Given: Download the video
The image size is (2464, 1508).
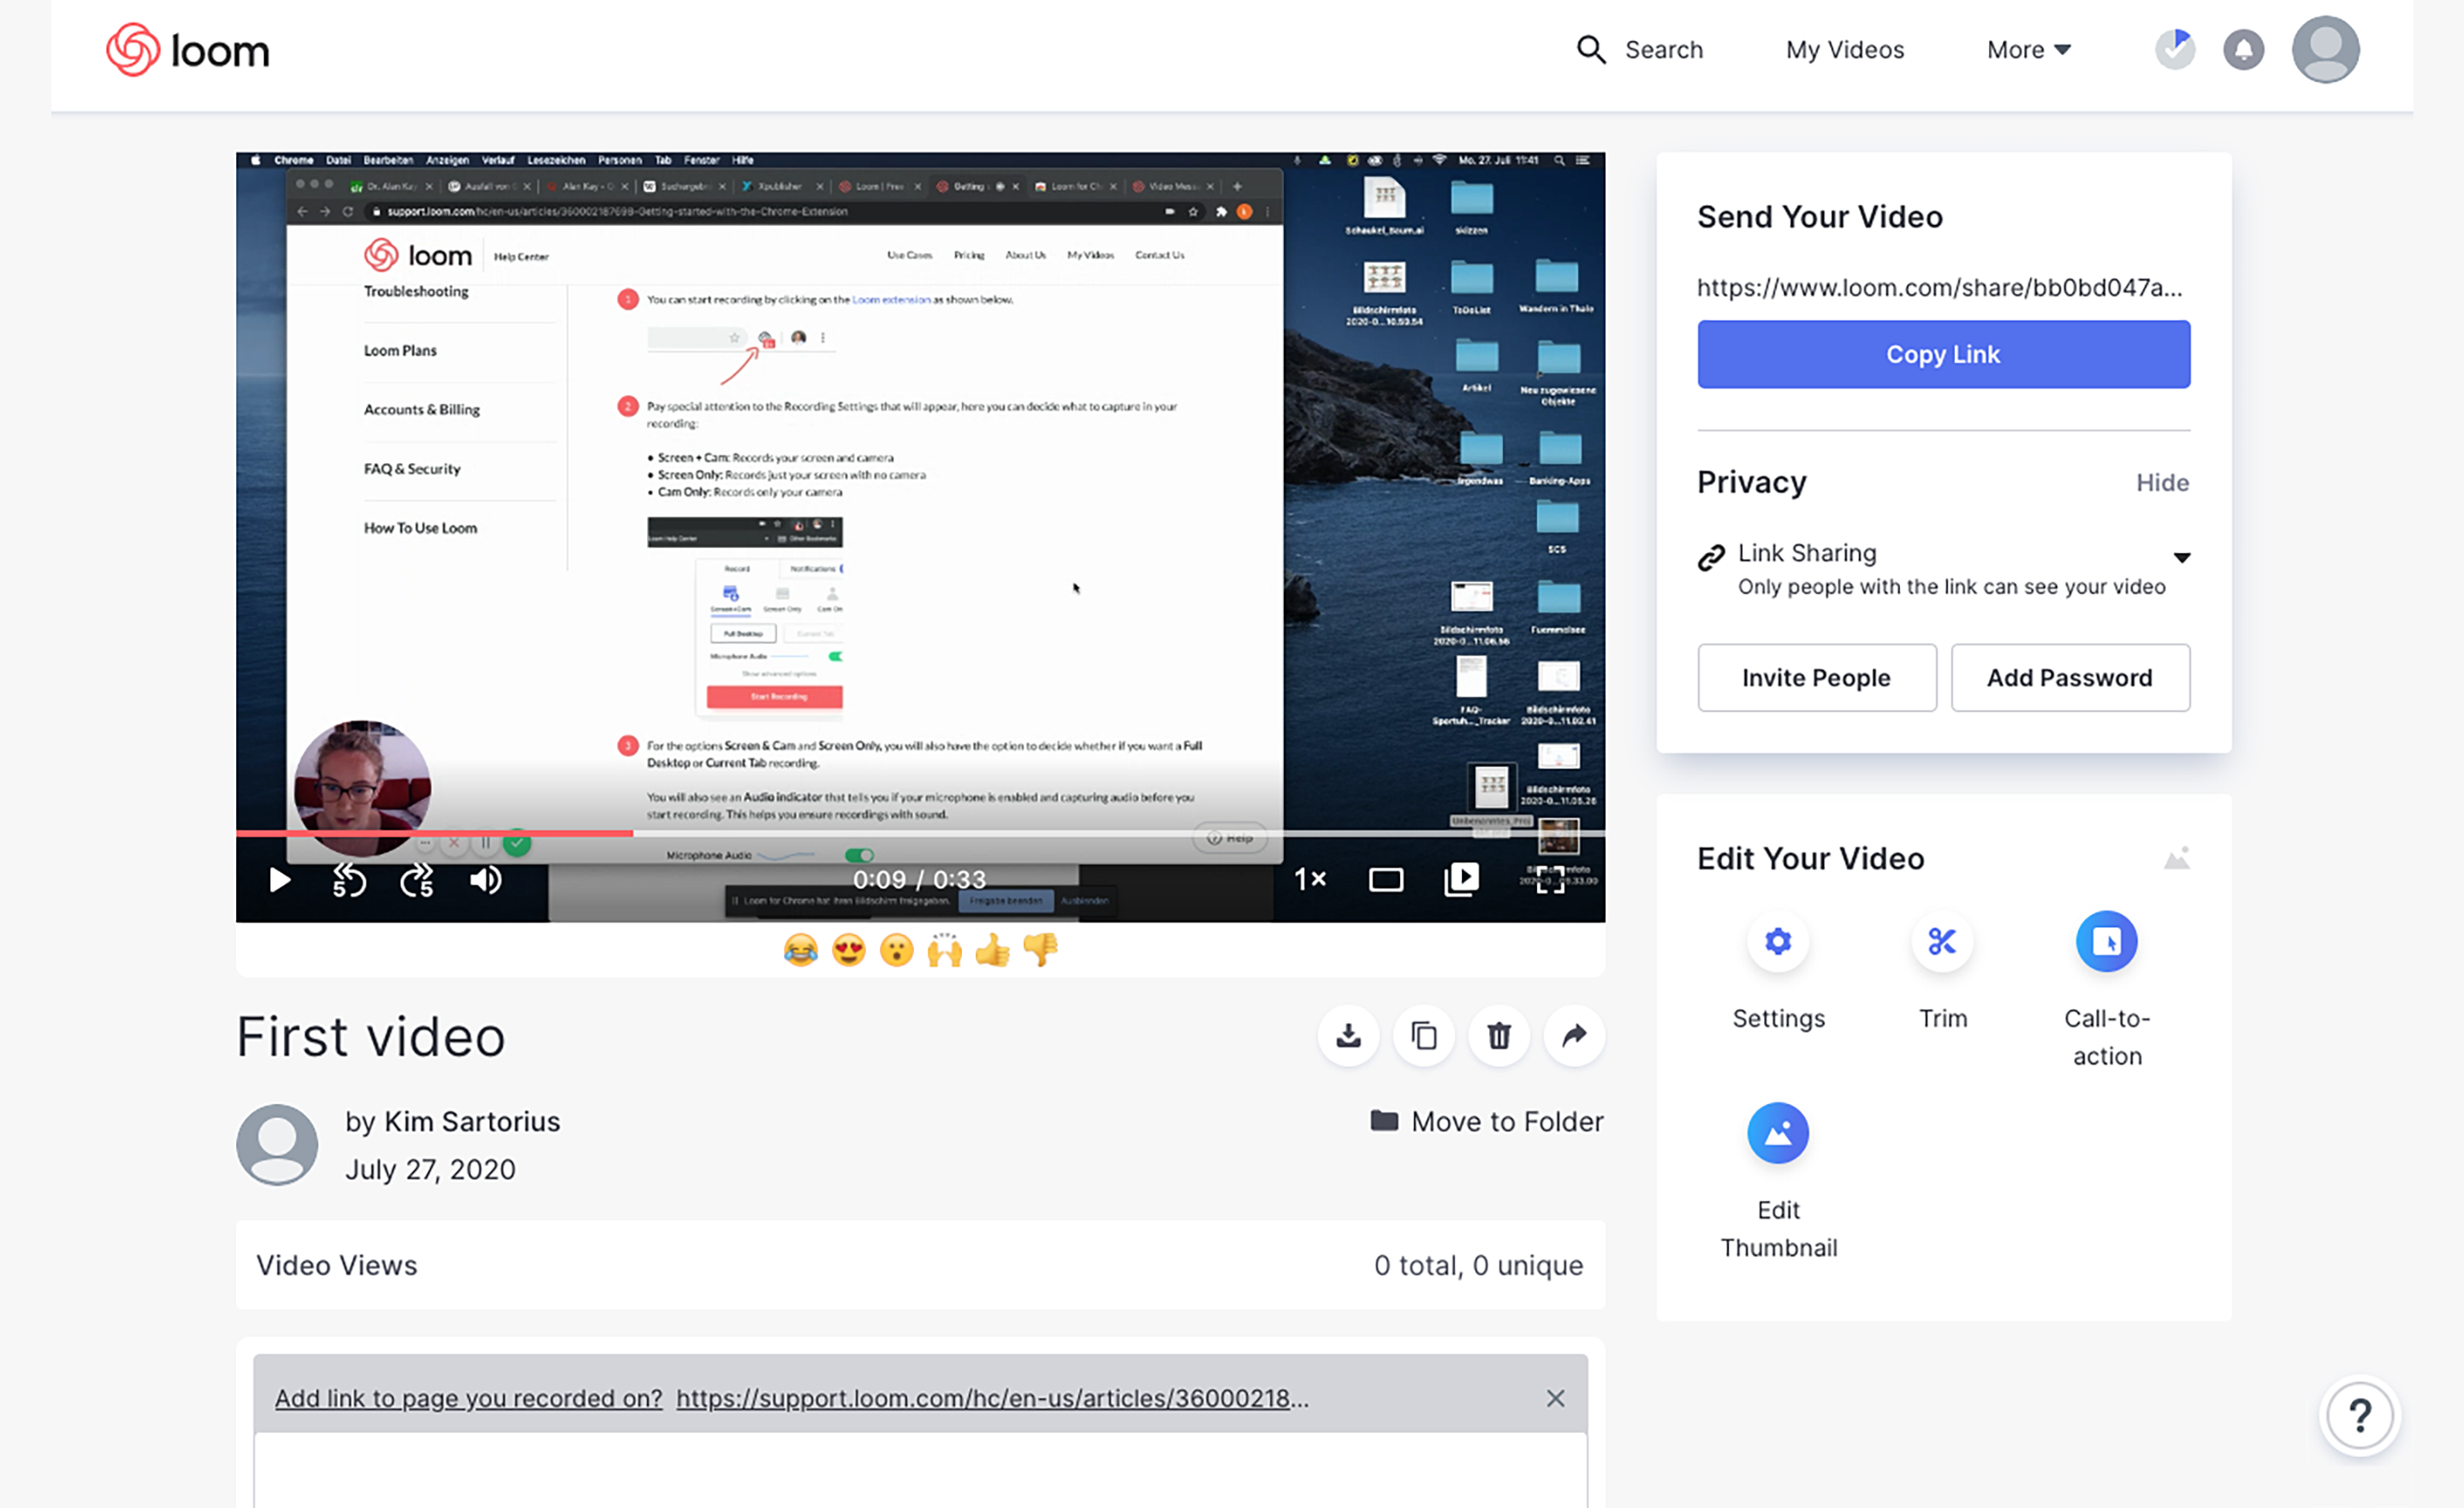Looking at the screenshot, I should 1348,1036.
